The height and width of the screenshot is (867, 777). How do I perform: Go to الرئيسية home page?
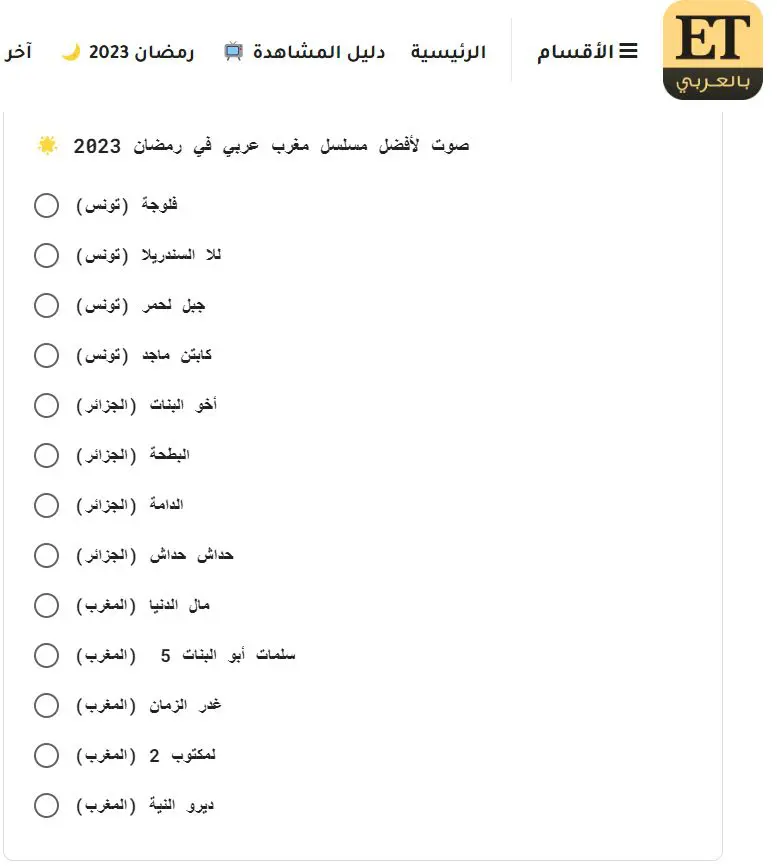click(x=448, y=52)
